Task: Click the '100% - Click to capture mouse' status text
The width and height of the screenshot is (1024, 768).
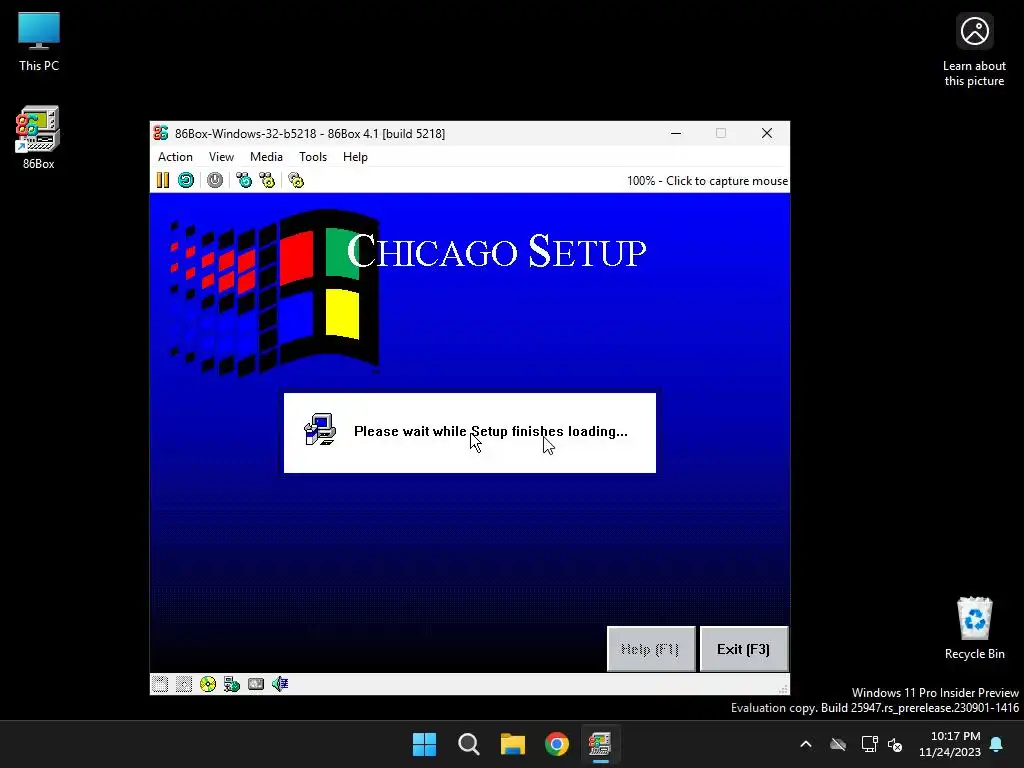Action: (x=707, y=181)
